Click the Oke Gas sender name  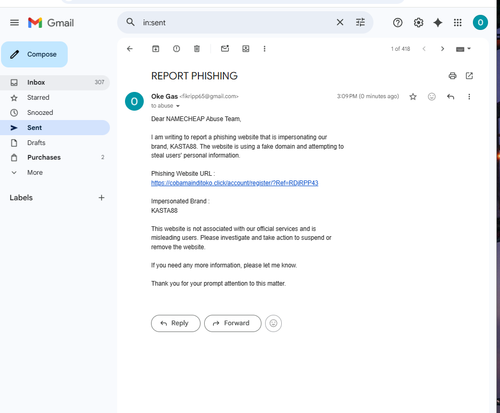164,96
